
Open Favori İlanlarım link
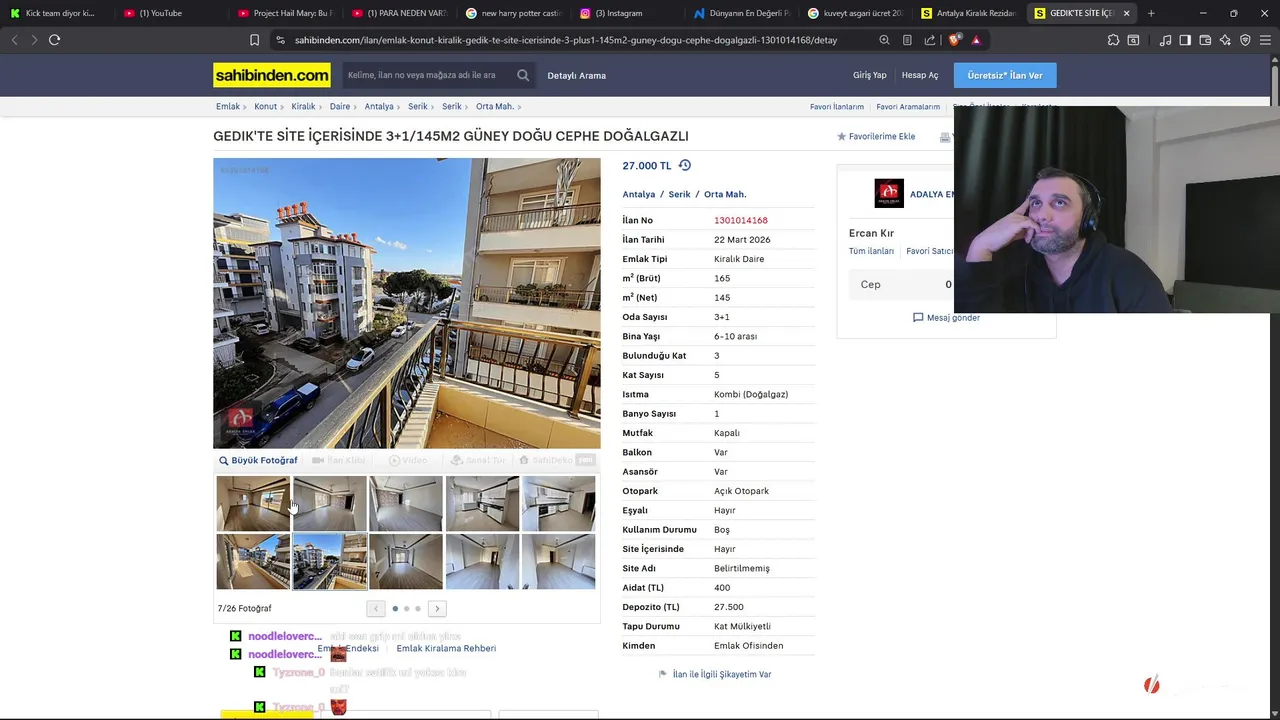(837, 107)
